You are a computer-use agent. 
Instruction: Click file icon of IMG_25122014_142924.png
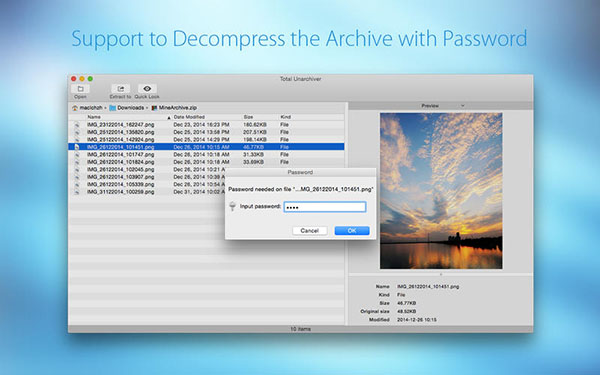coord(77,140)
